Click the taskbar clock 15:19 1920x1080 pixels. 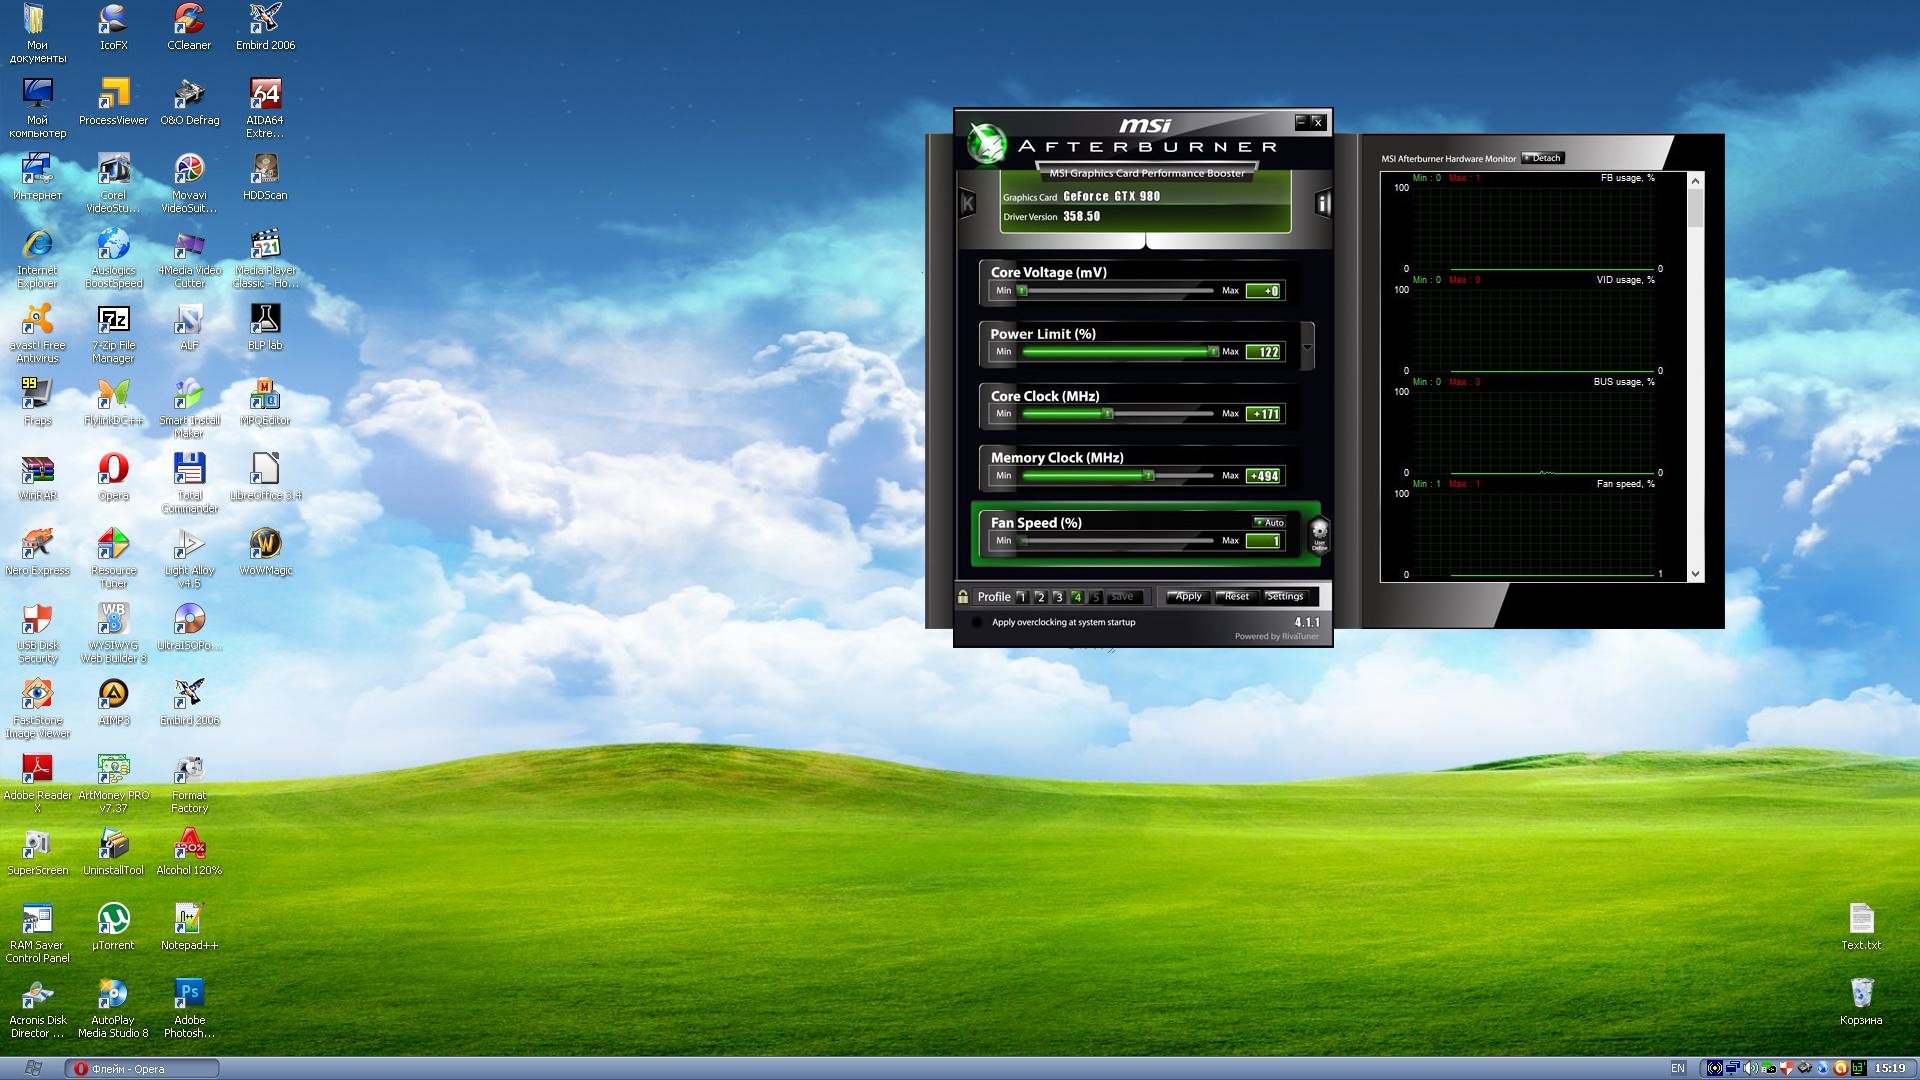click(1890, 1069)
